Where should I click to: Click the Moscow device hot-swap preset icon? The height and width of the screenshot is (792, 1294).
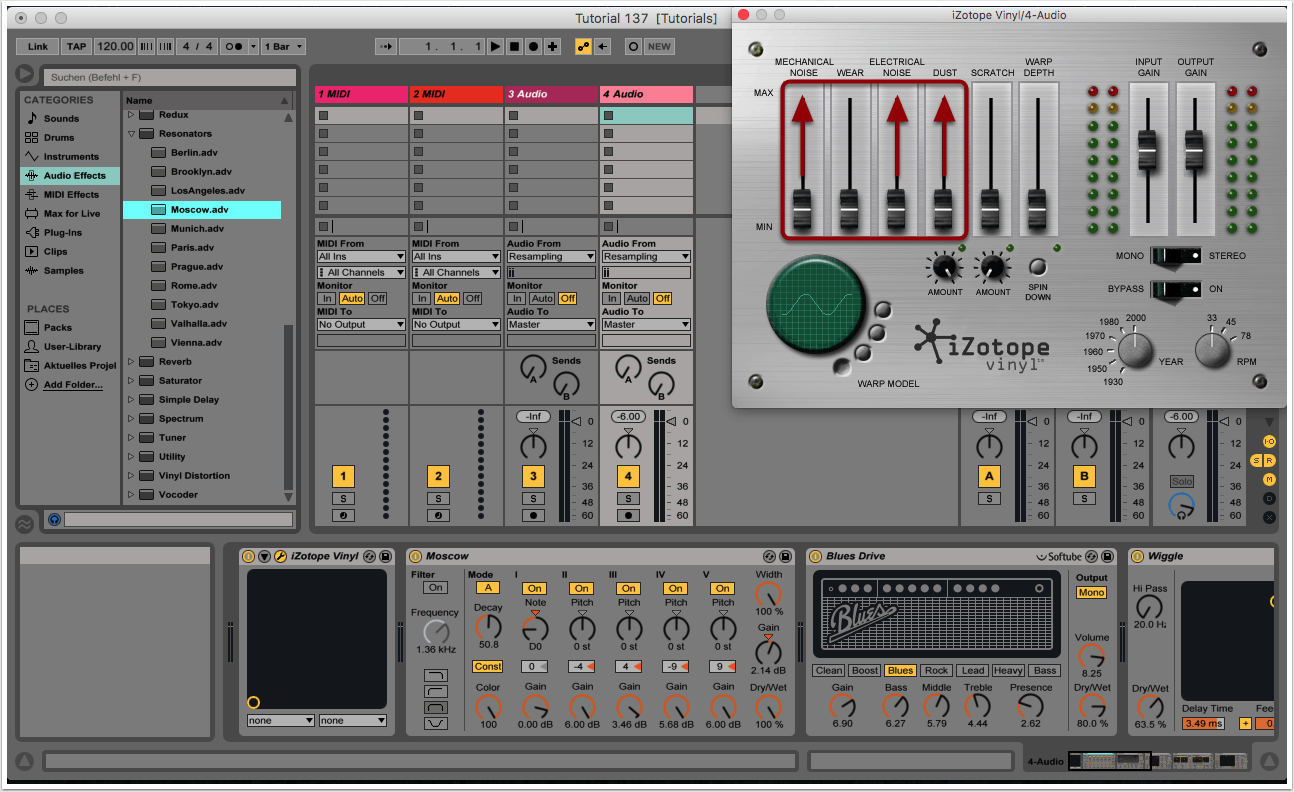point(769,556)
